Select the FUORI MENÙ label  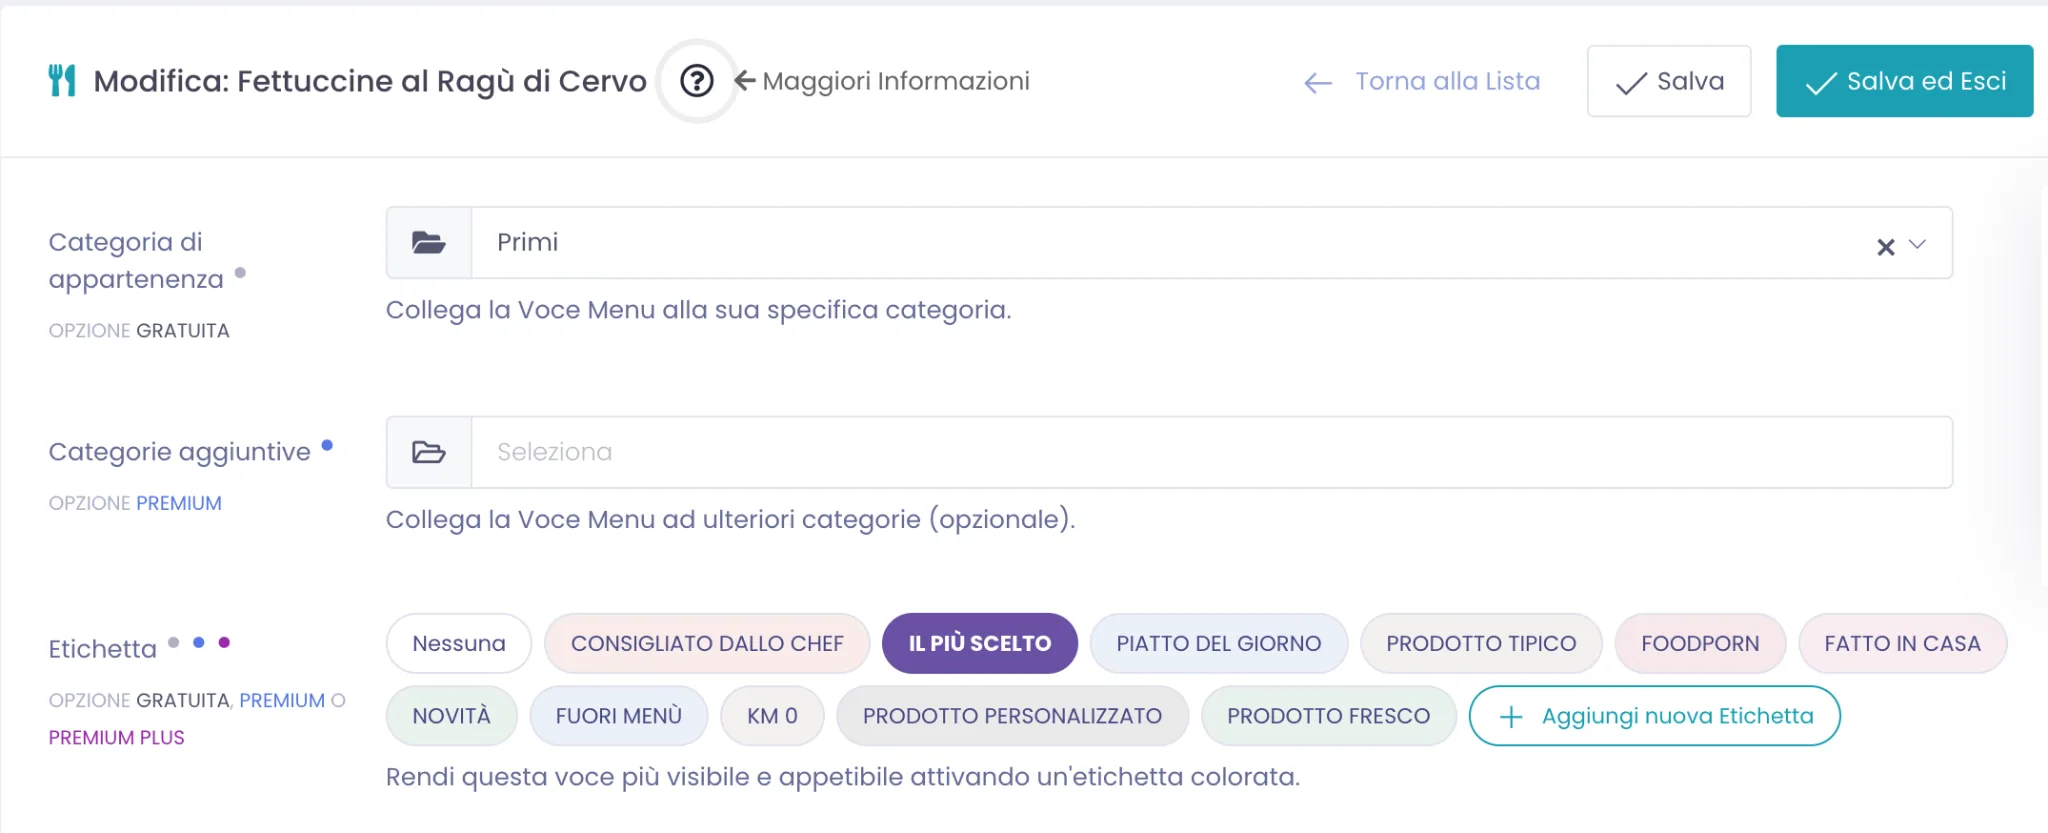619,716
